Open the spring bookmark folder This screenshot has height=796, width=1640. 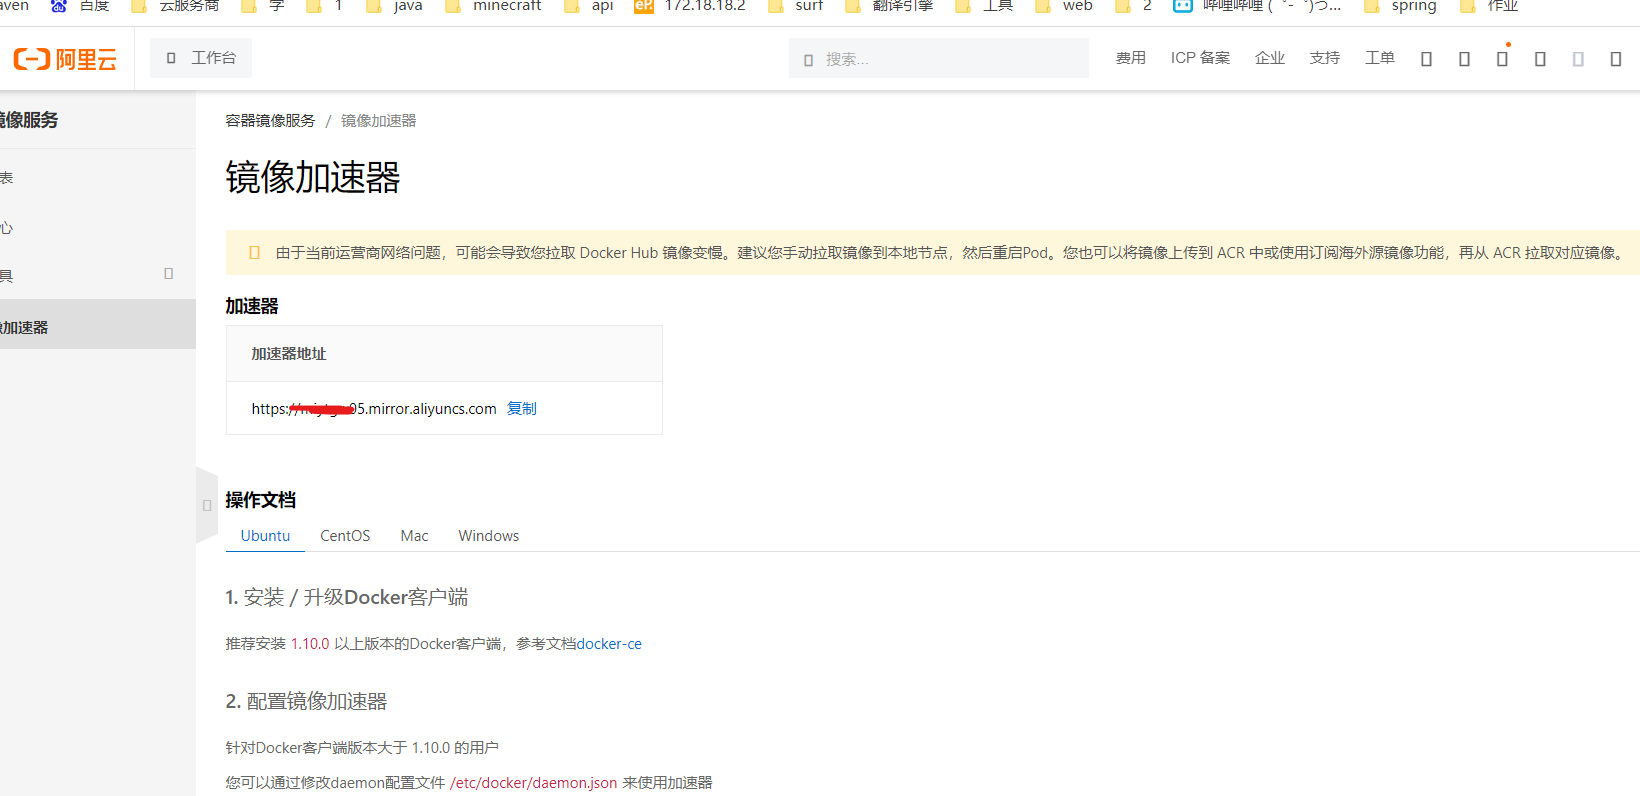pos(1400,6)
